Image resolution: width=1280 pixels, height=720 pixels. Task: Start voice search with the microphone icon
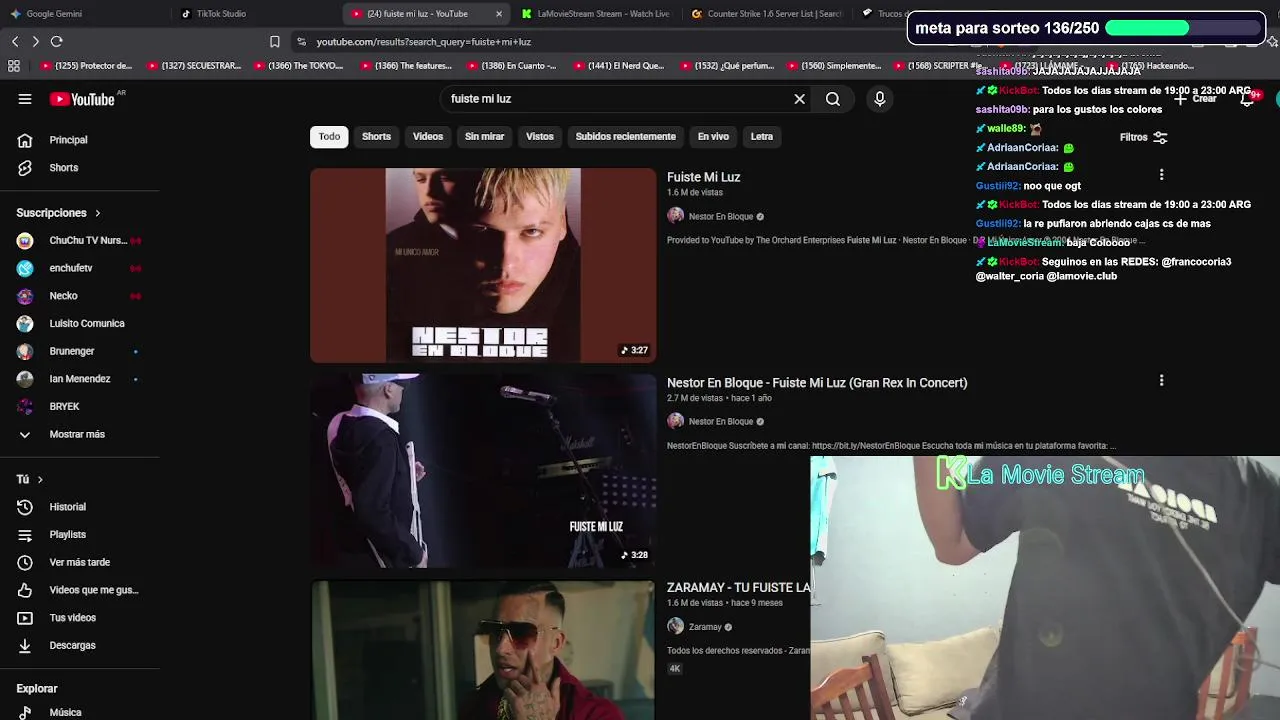click(880, 99)
